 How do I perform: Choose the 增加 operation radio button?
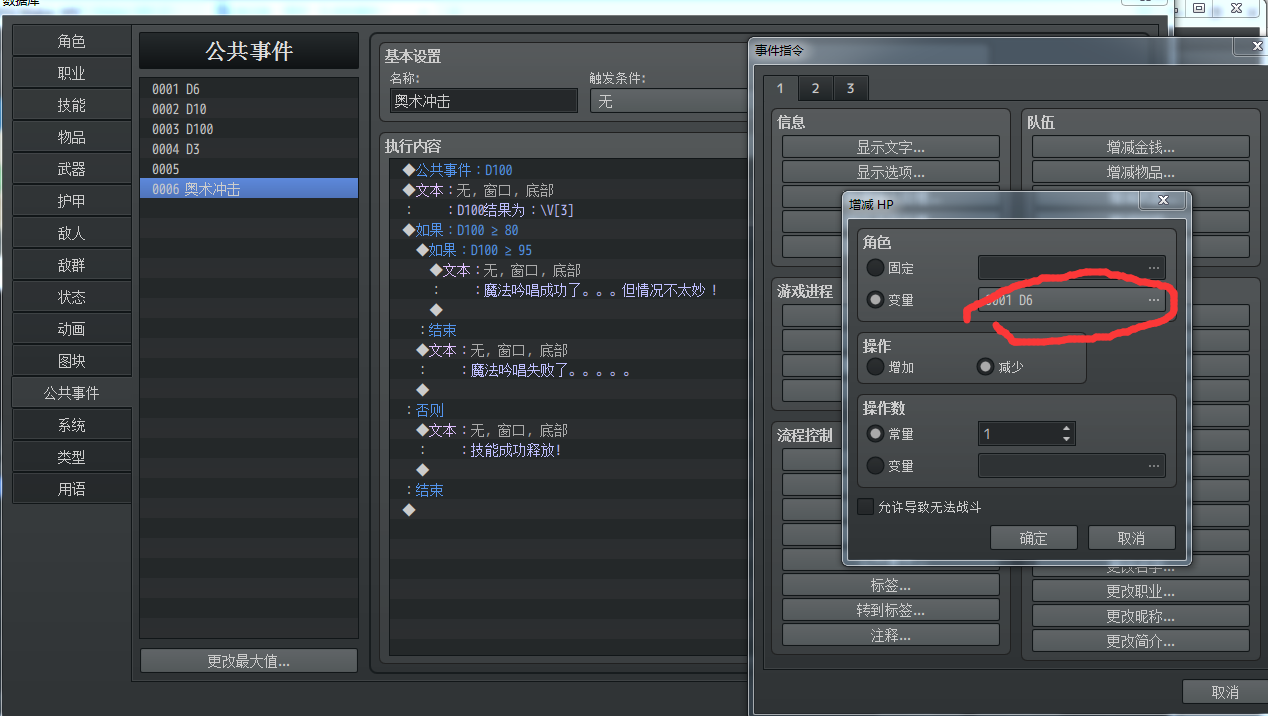876,367
